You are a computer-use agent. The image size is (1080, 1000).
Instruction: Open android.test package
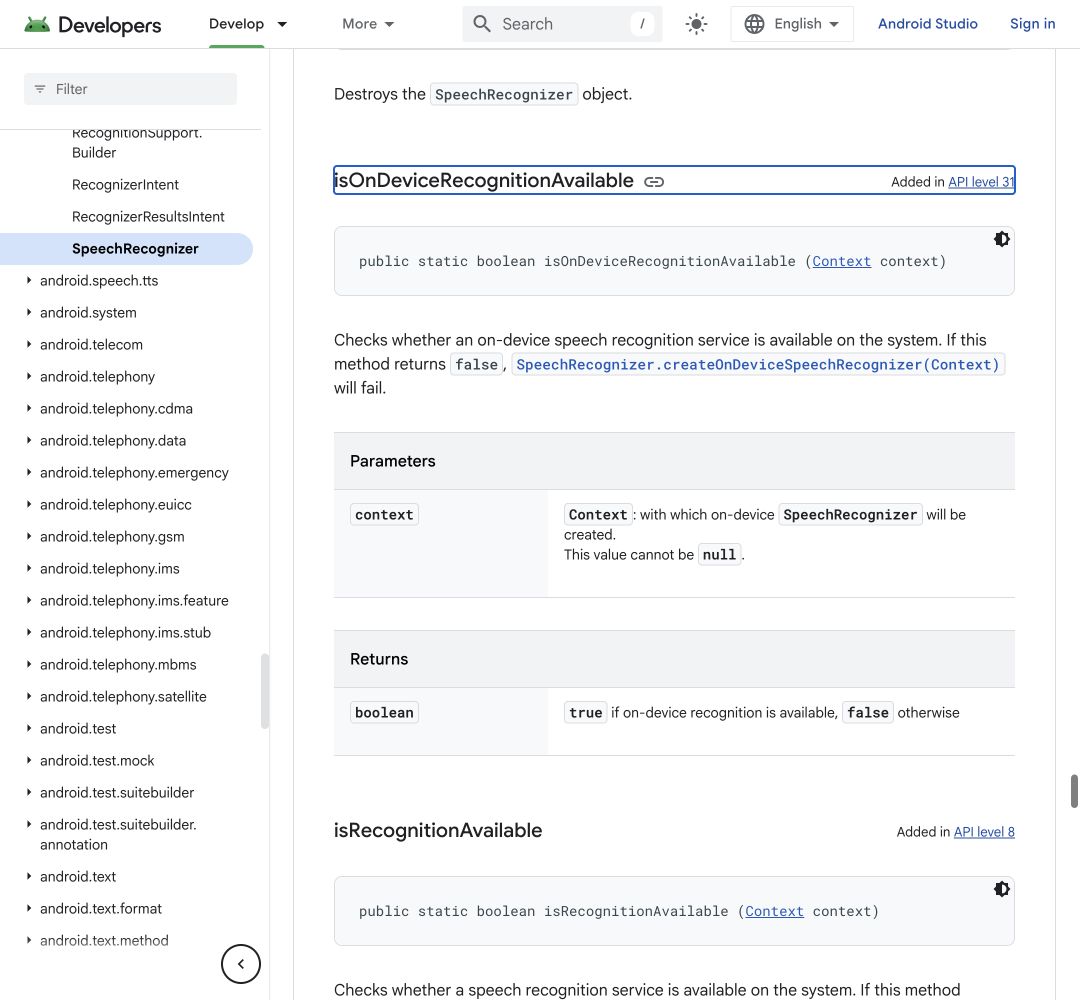pyautogui.click(x=78, y=729)
